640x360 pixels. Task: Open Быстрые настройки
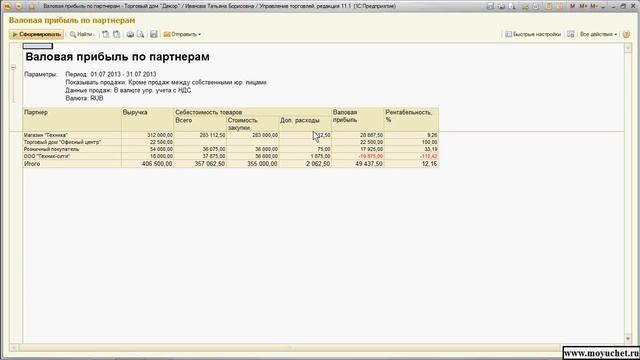(533, 34)
